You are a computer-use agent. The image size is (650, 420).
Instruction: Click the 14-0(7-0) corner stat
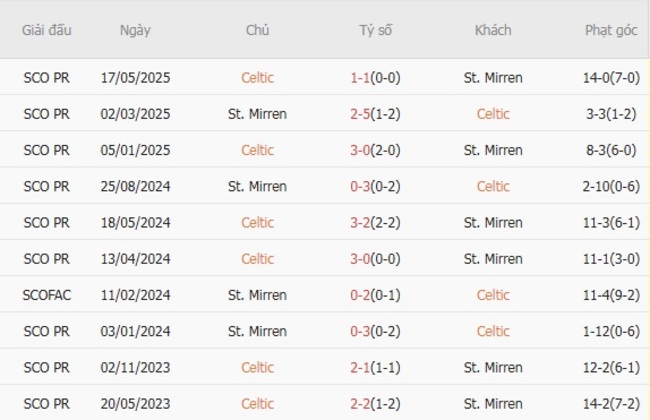tap(611, 77)
